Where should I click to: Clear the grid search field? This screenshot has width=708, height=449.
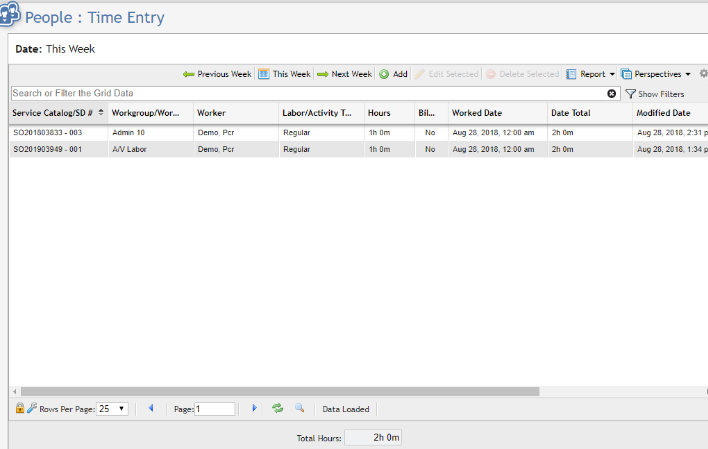pos(612,93)
